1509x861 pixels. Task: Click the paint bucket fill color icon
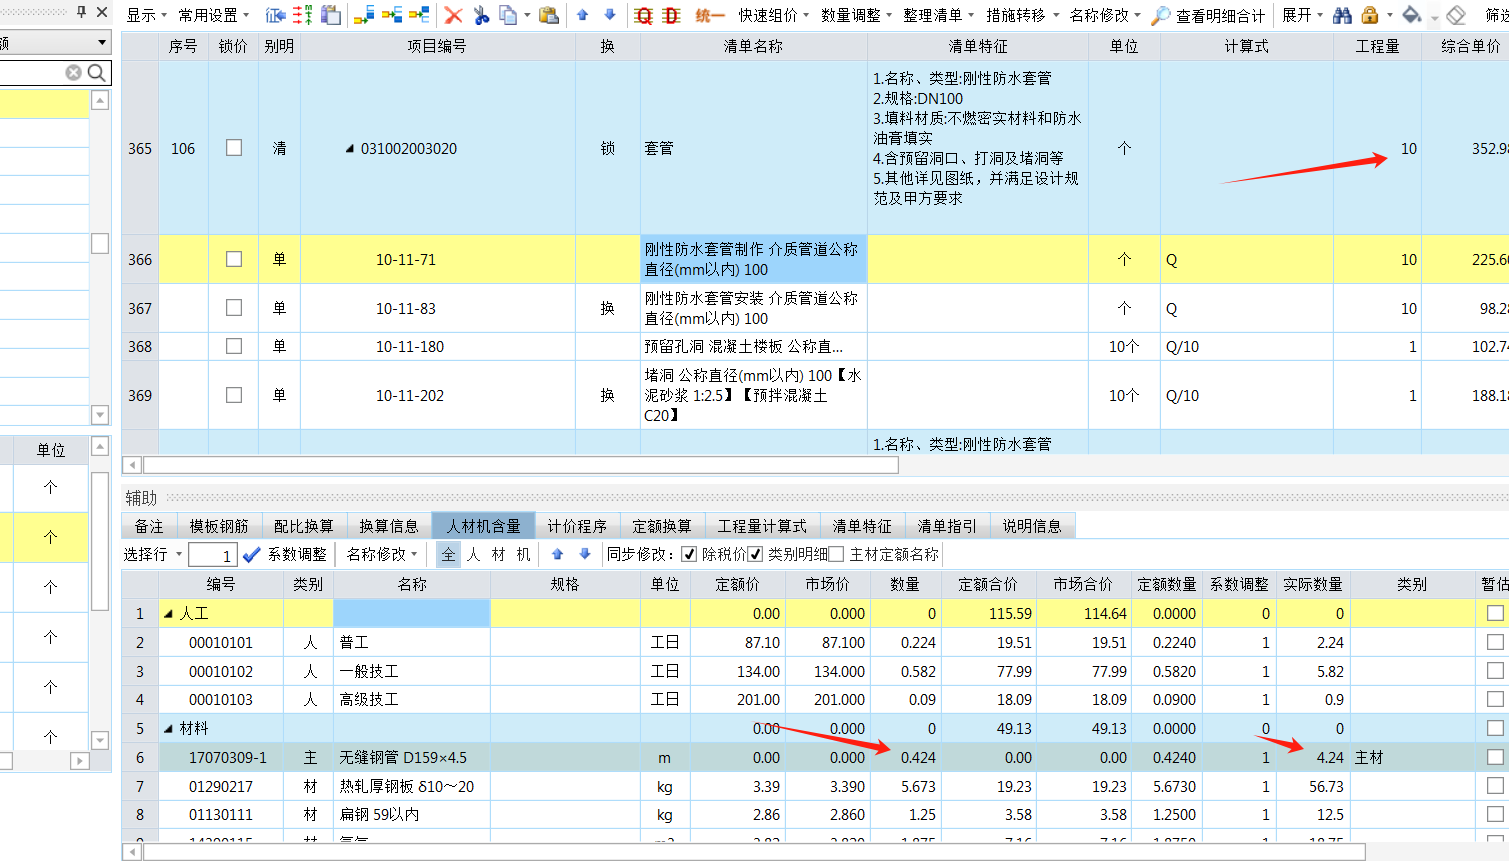coord(1412,15)
